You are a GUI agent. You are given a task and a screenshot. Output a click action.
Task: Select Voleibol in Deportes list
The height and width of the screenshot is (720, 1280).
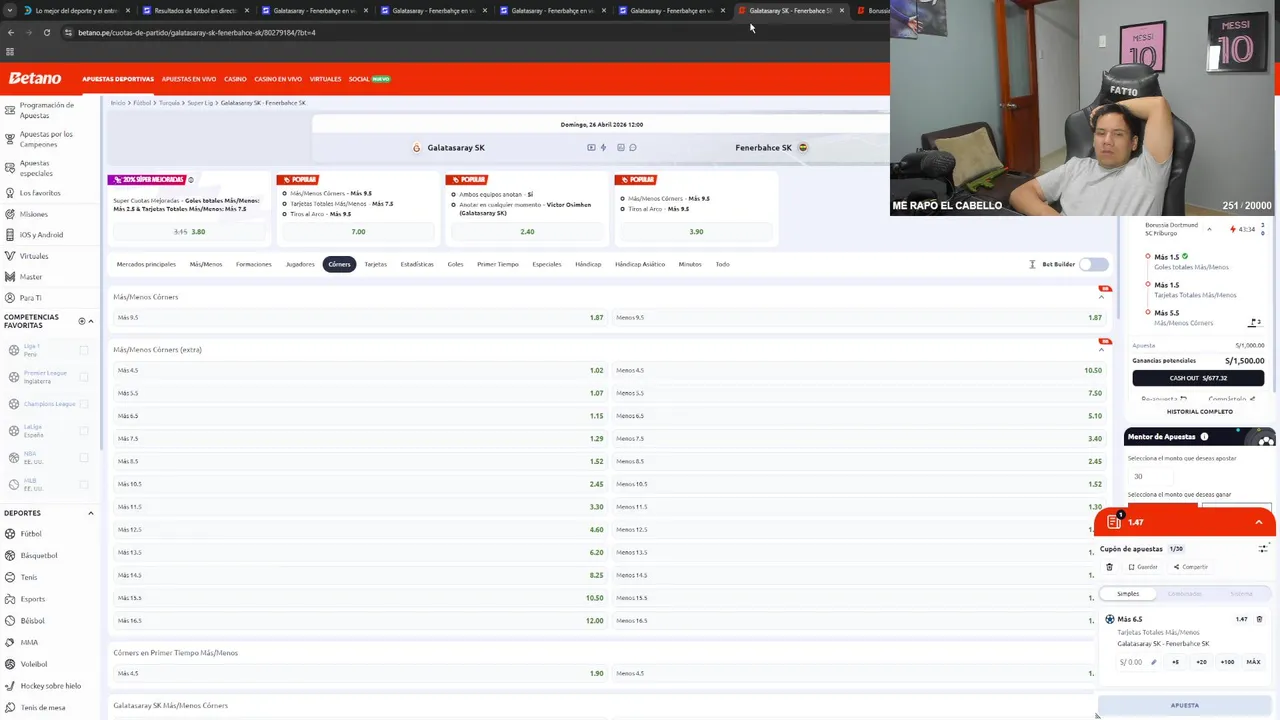coord(34,664)
